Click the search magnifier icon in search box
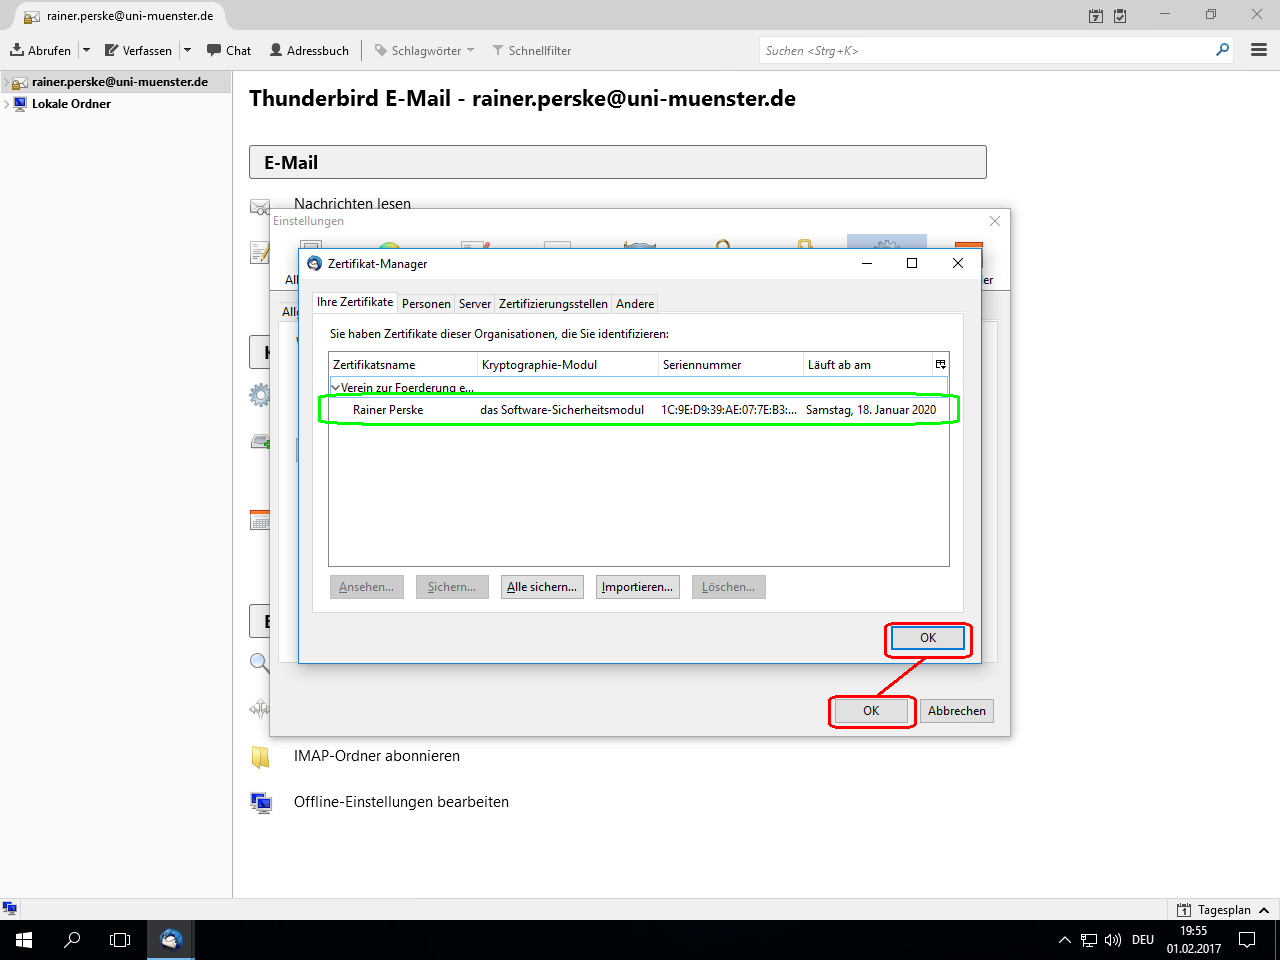1280x960 pixels. click(1222, 50)
